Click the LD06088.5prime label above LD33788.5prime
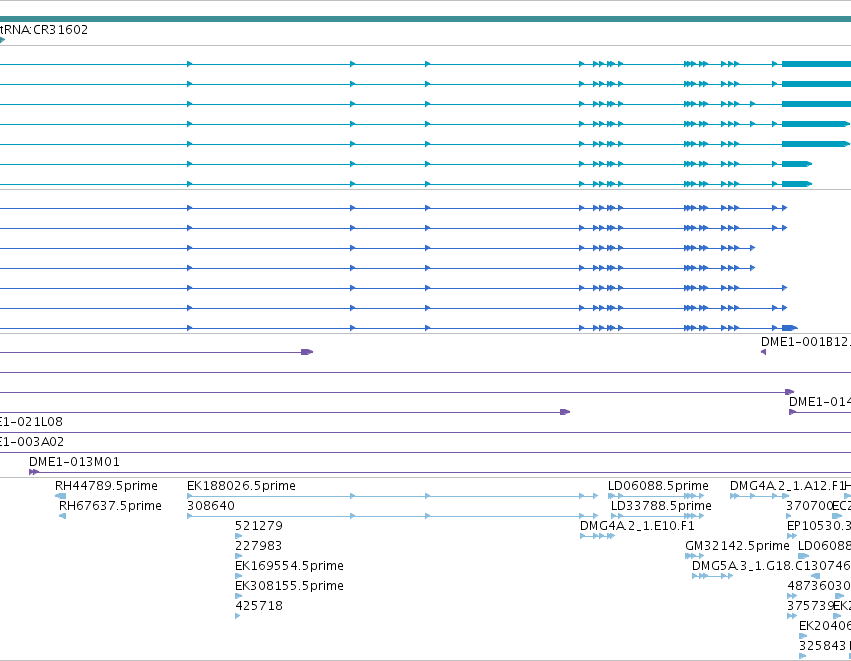 [x=658, y=486]
